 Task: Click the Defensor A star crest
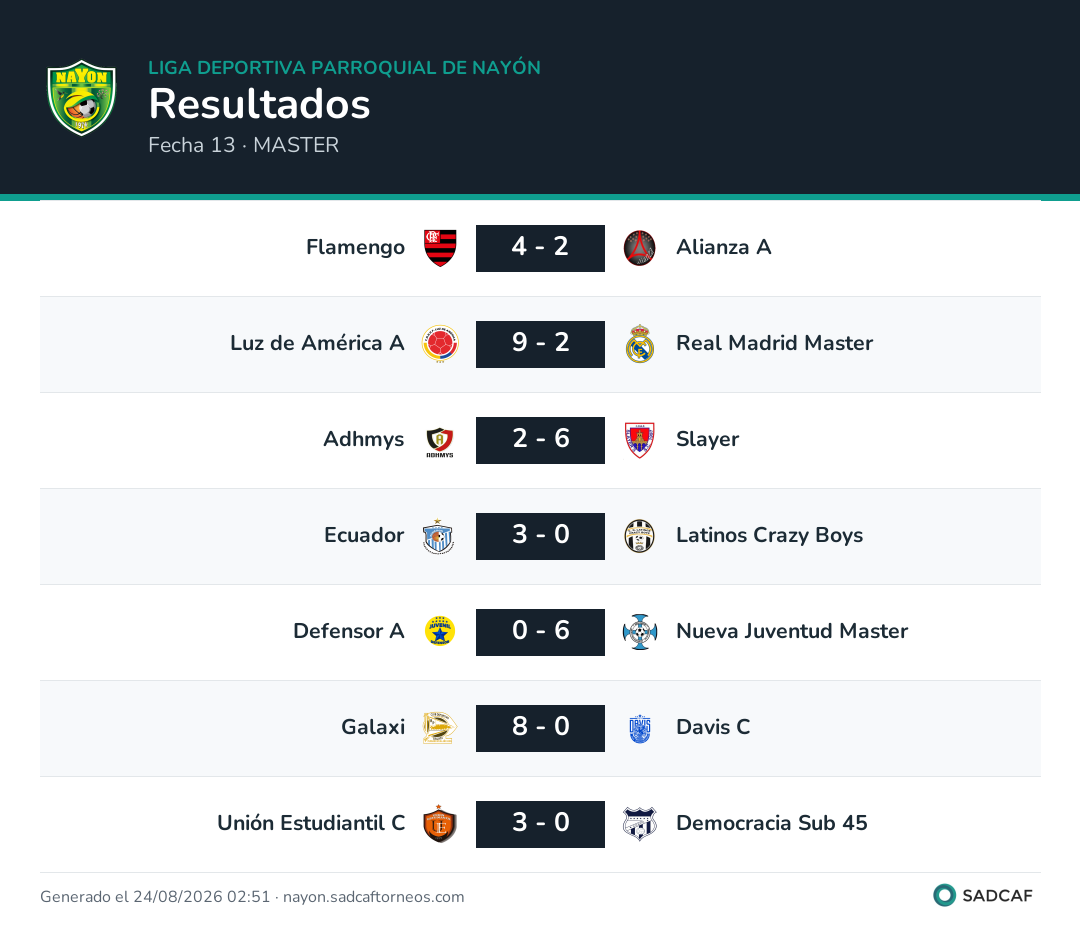(x=440, y=632)
